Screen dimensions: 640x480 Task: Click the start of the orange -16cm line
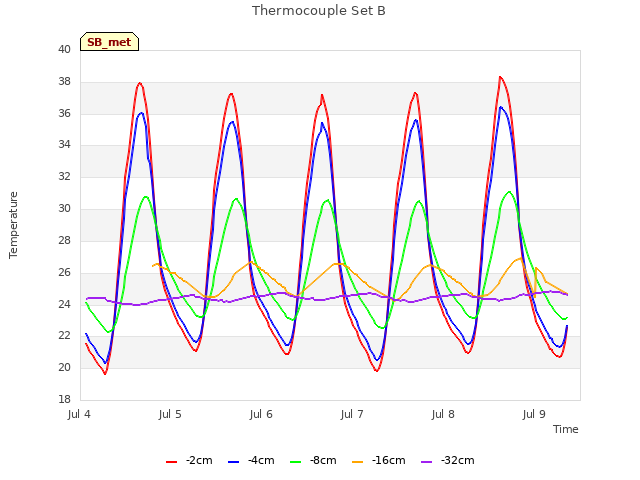pos(153,266)
